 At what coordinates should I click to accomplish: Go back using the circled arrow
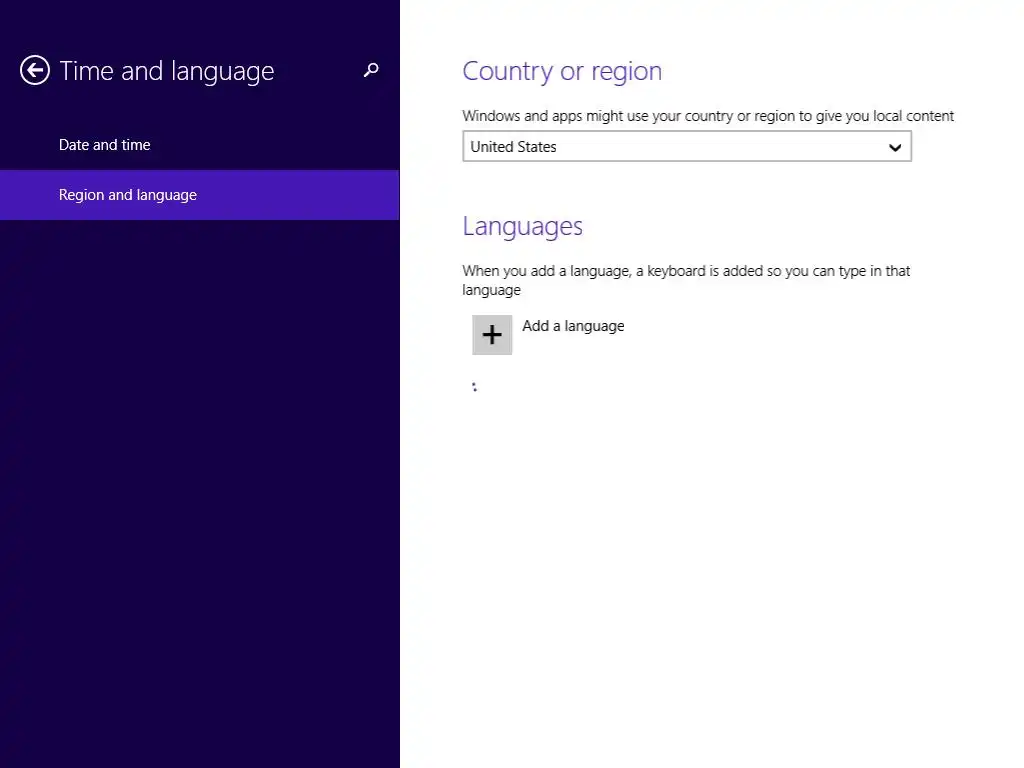35,71
